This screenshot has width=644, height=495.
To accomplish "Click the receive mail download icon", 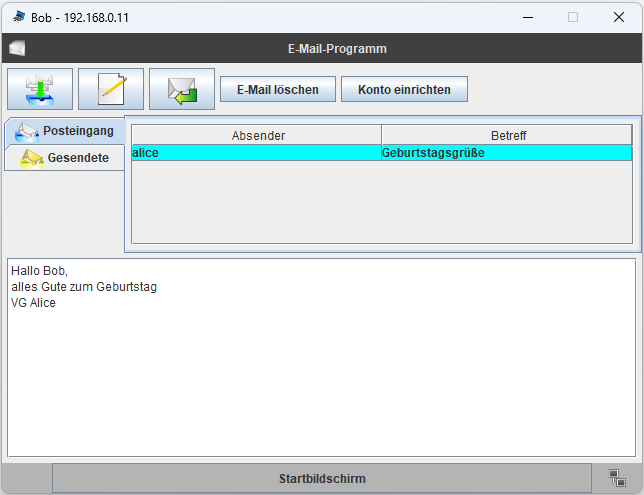I will pyautogui.click(x=40, y=89).
